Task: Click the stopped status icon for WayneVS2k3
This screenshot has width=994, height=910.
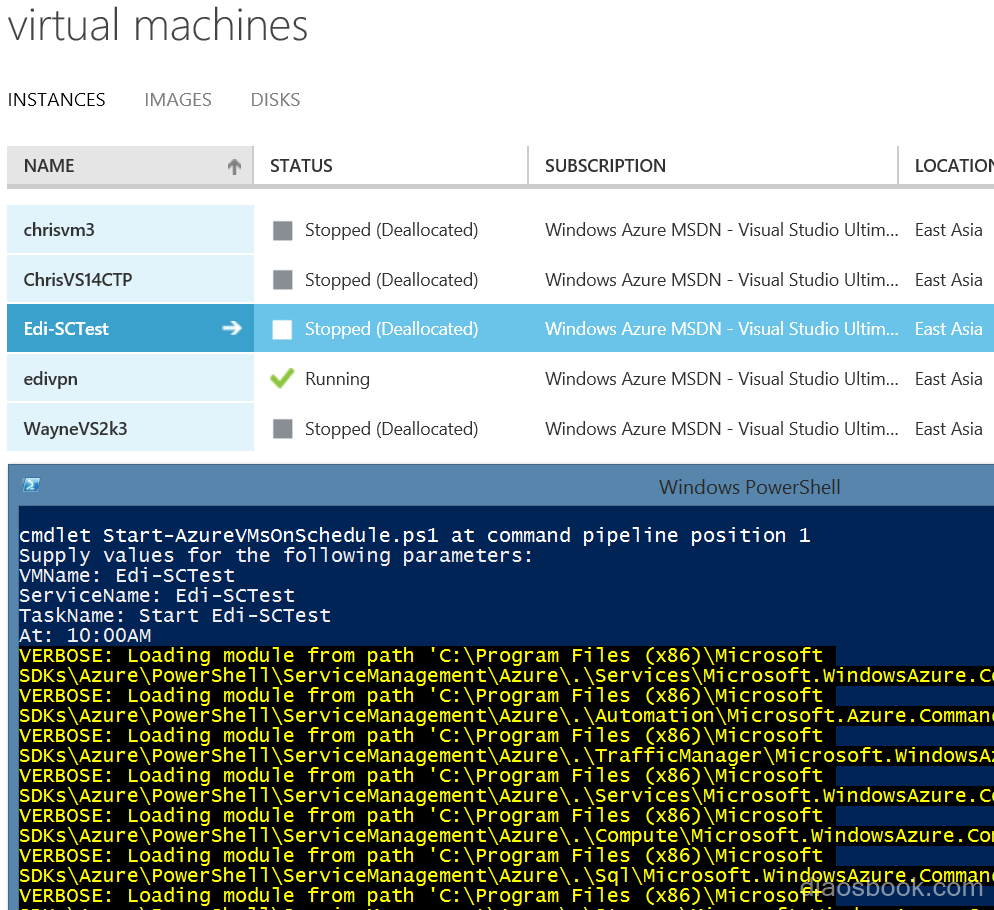Action: (x=283, y=429)
